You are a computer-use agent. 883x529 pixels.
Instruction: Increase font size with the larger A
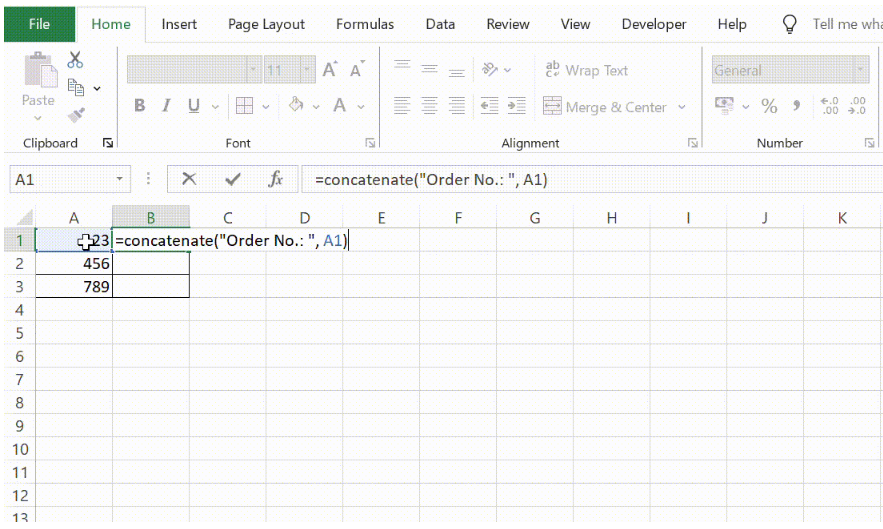click(330, 69)
